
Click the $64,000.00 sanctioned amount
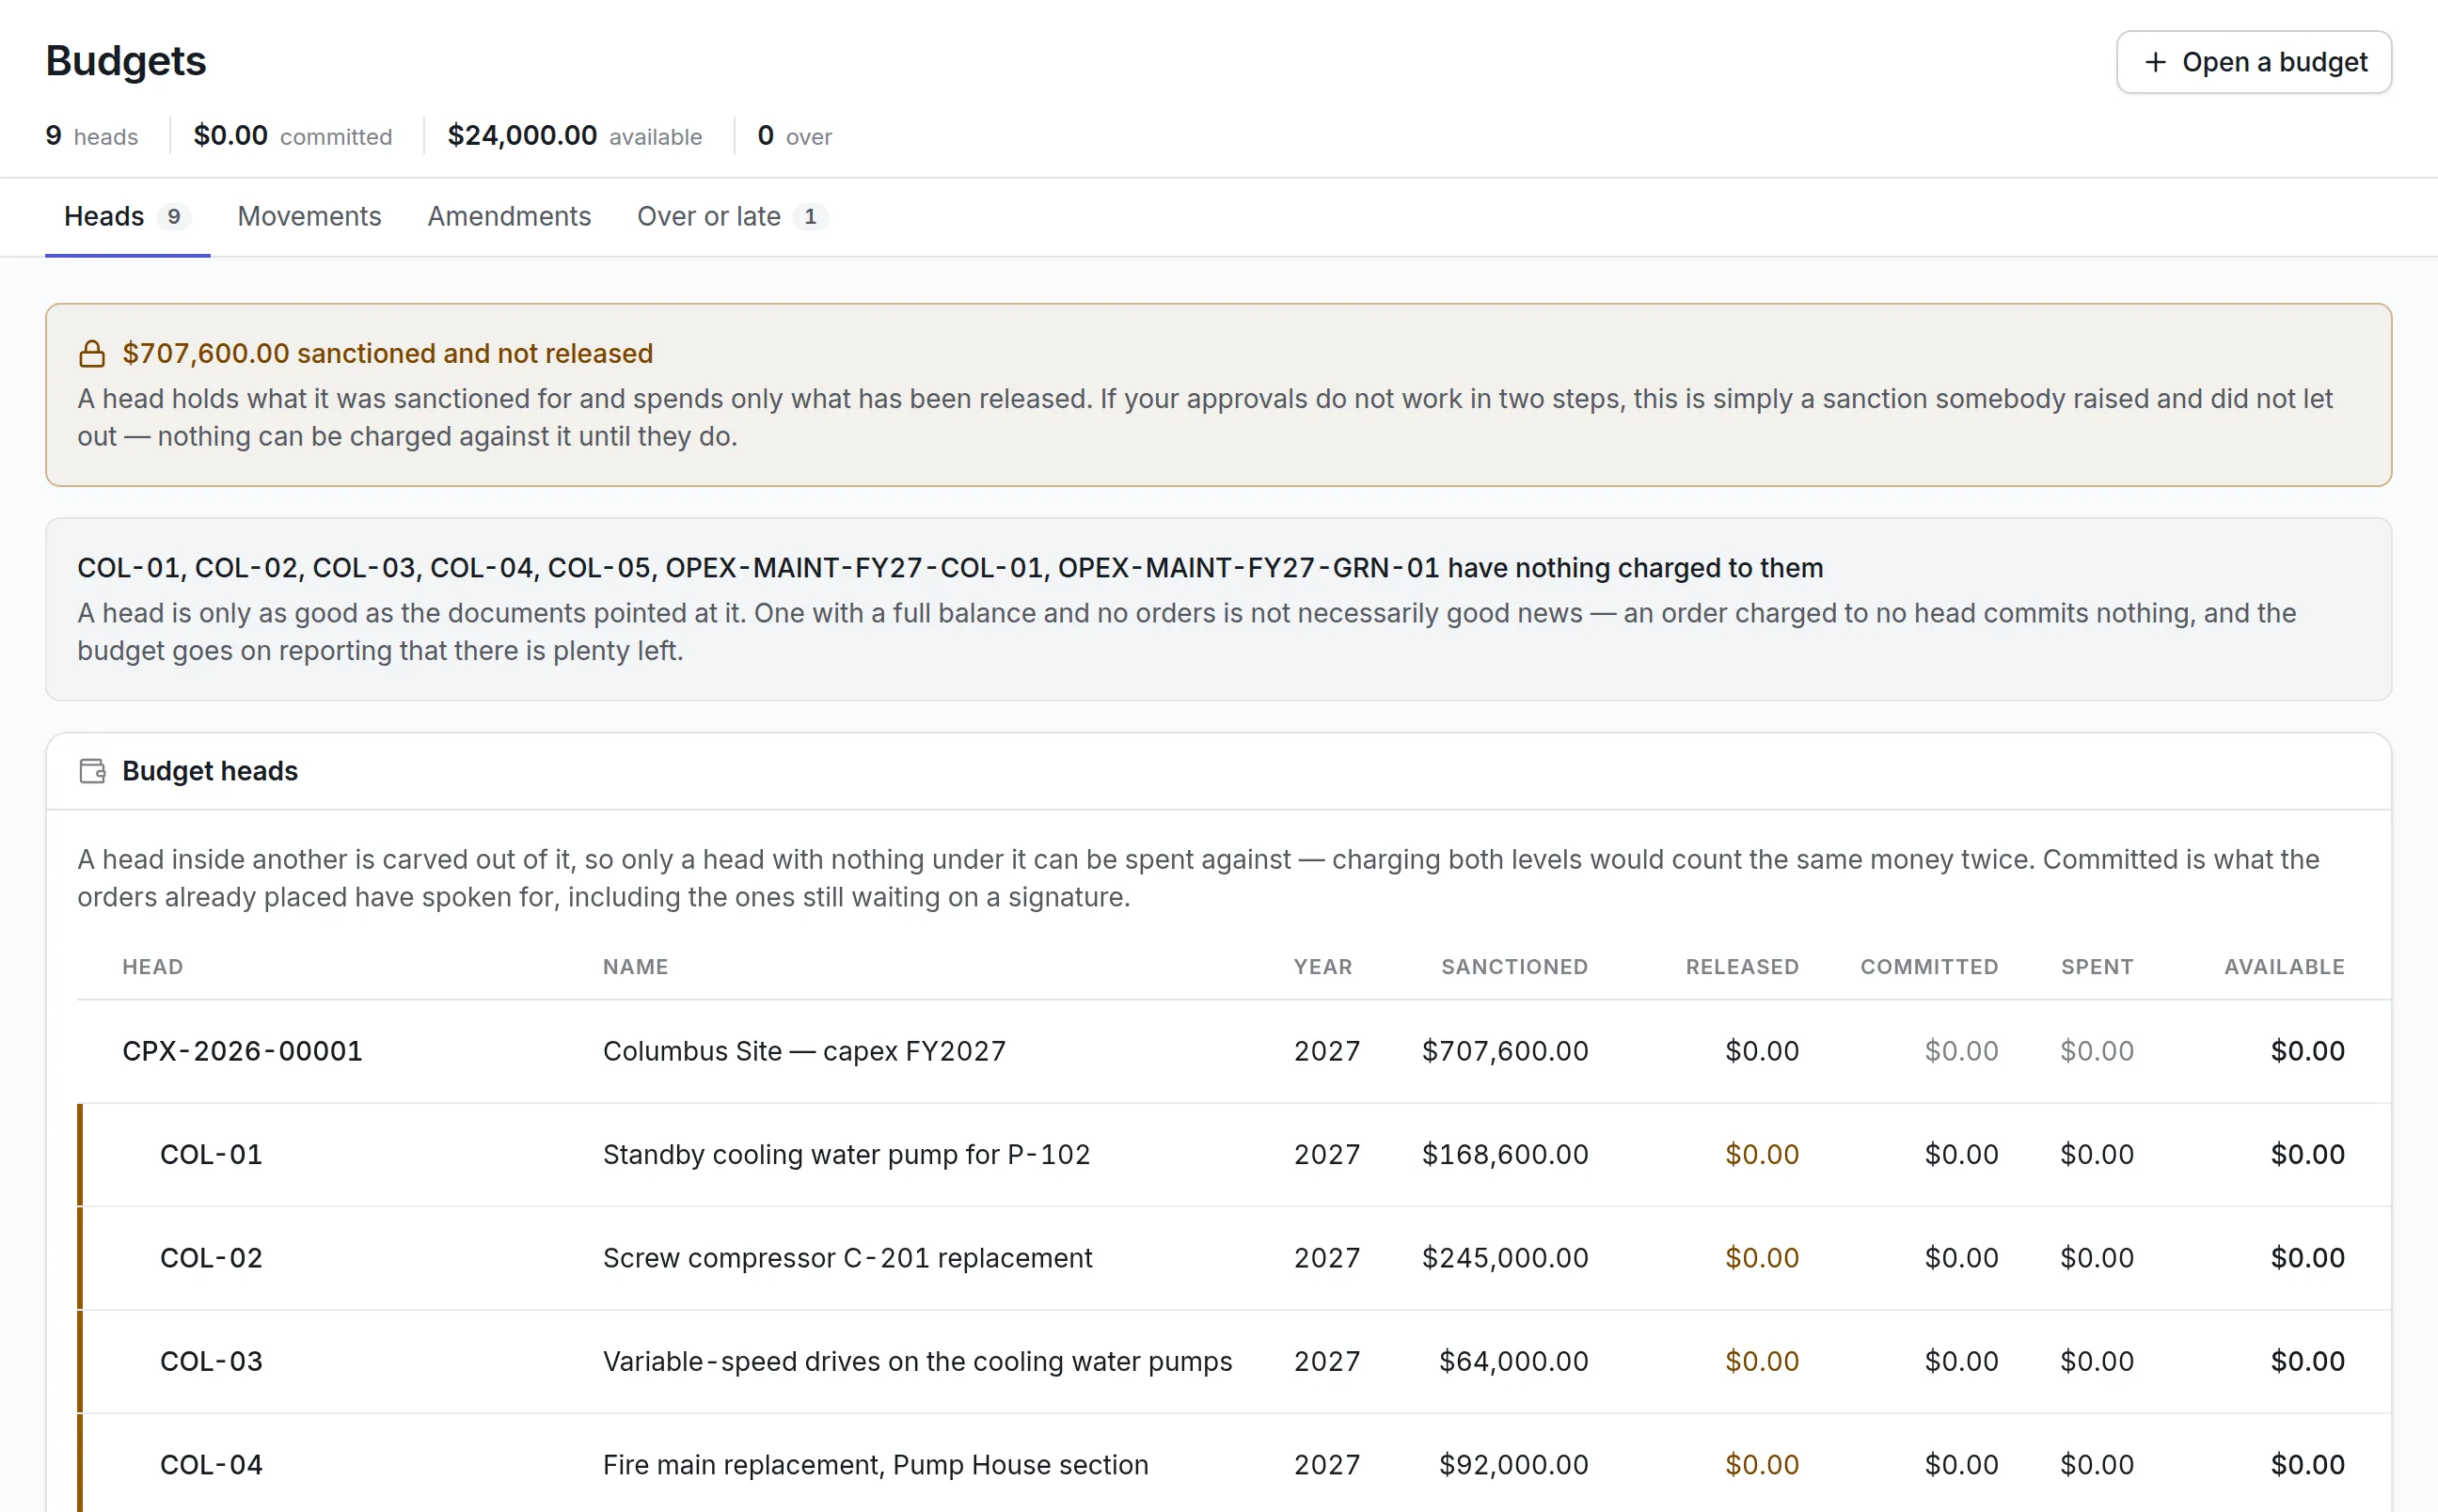point(1513,1361)
